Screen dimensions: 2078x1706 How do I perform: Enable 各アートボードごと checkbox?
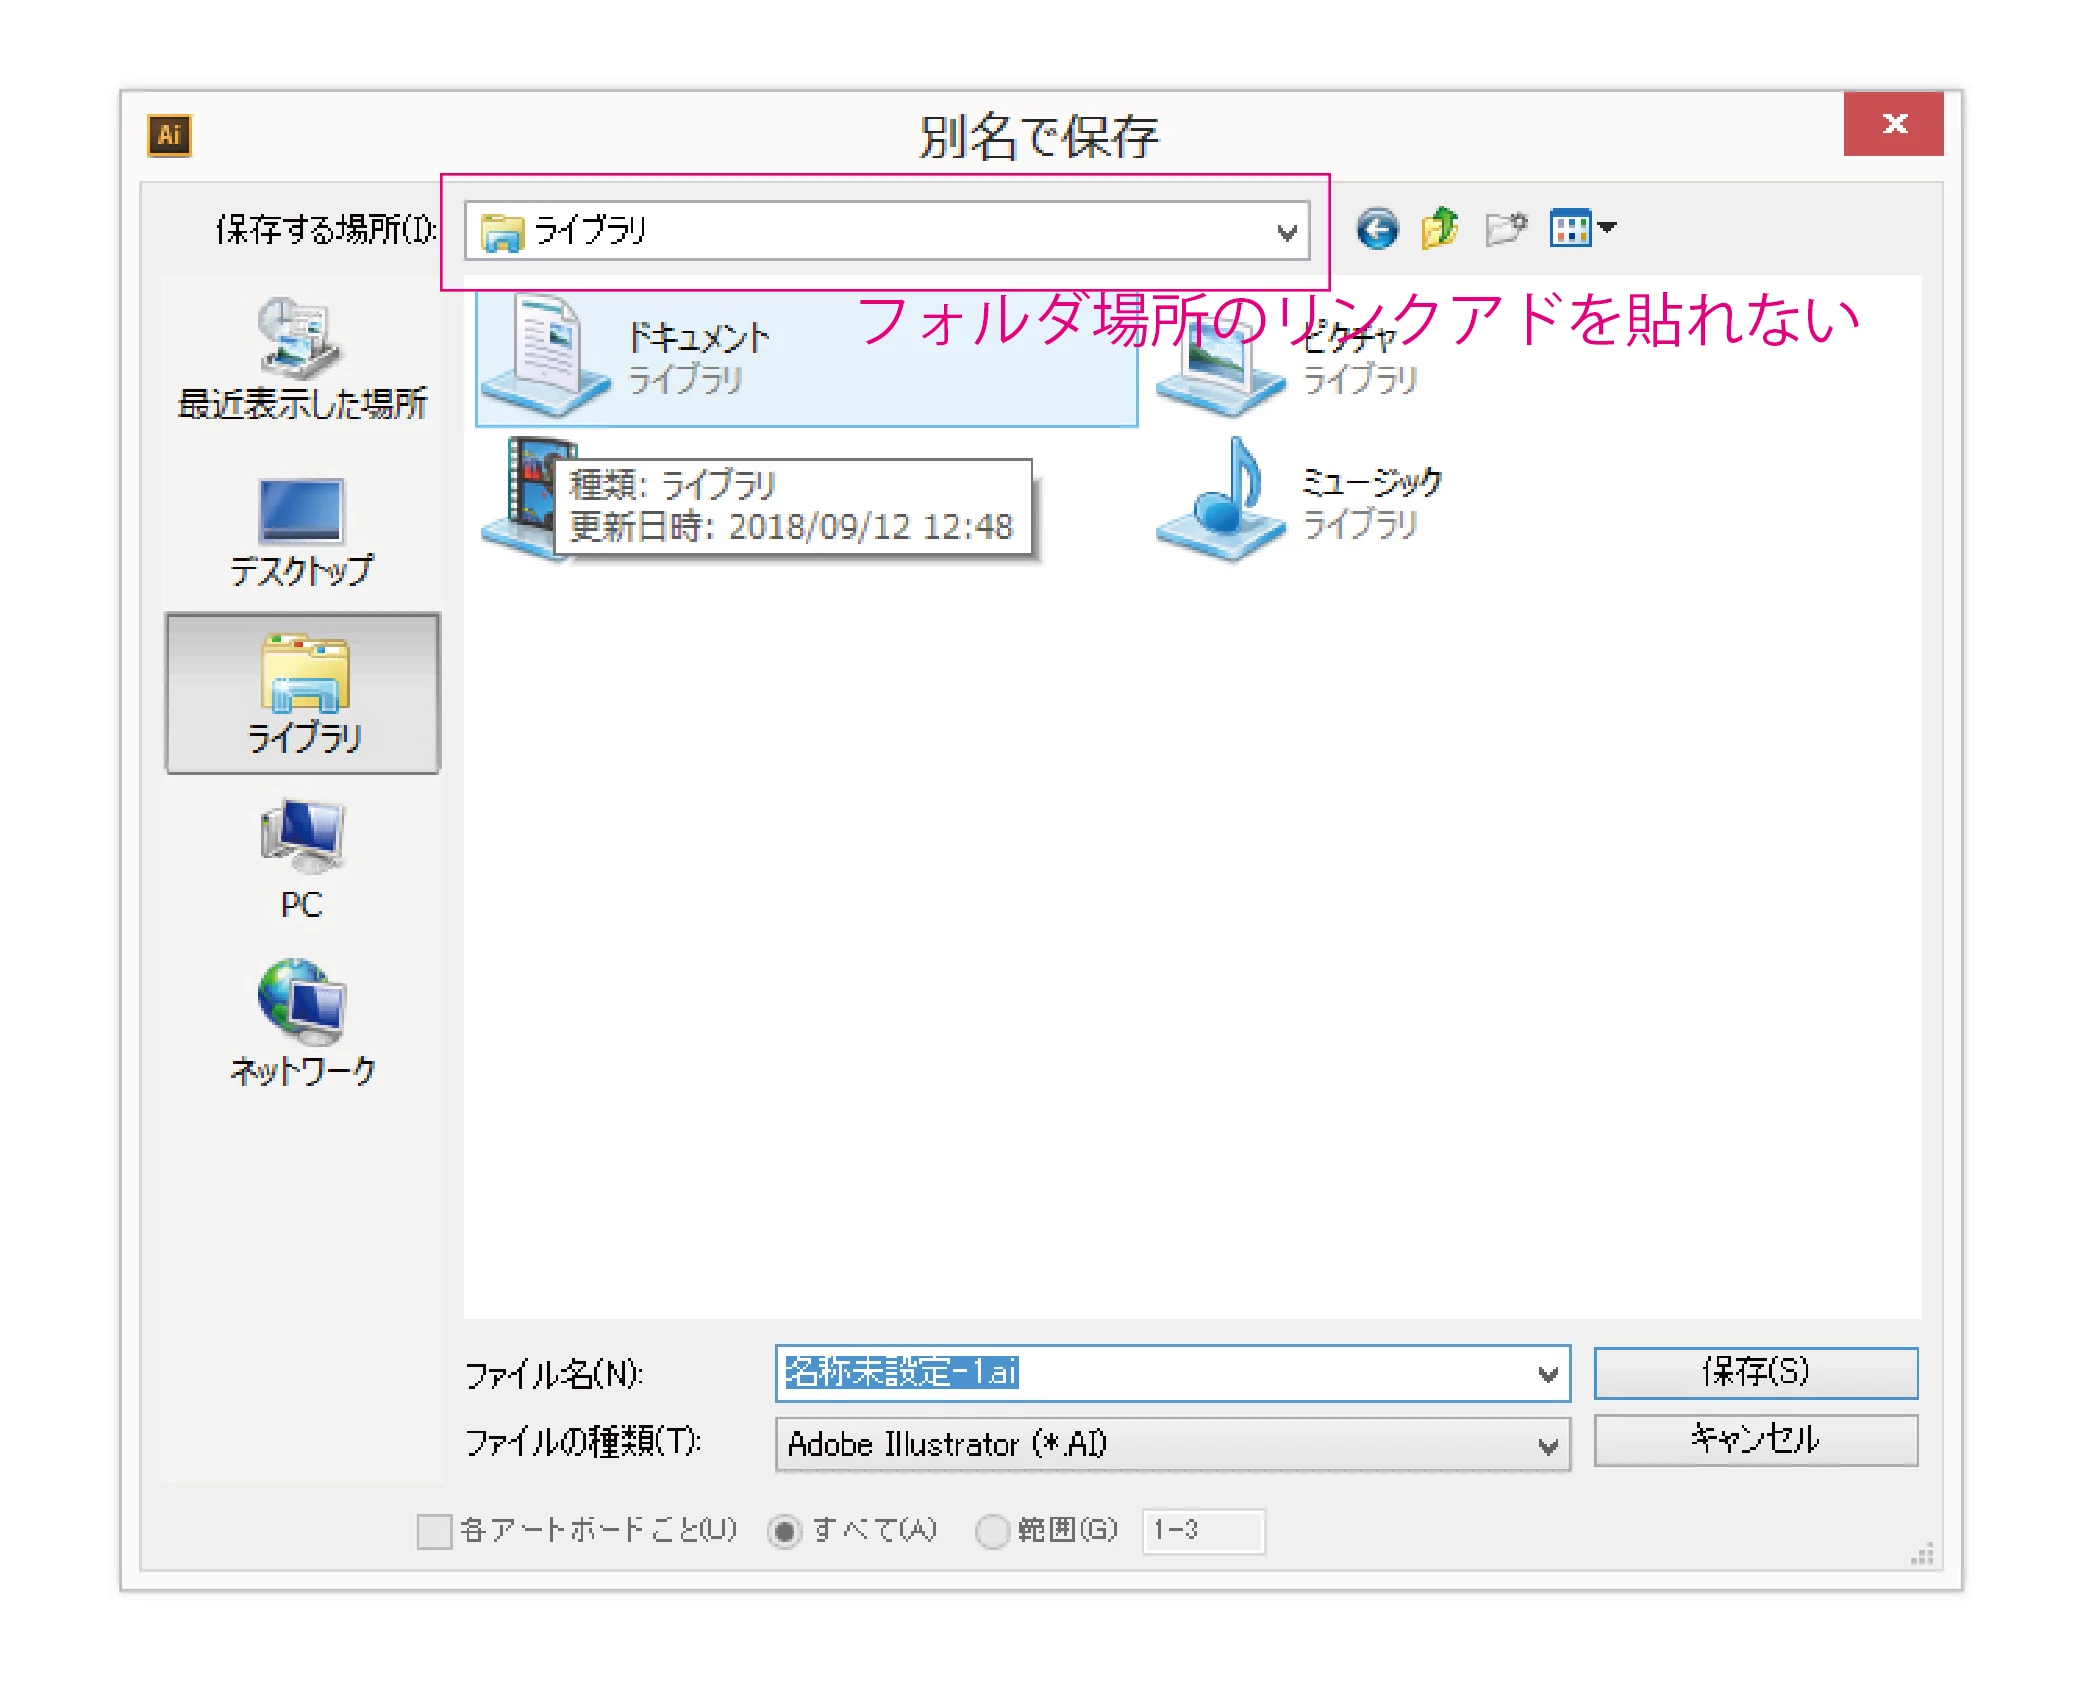click(x=434, y=1531)
